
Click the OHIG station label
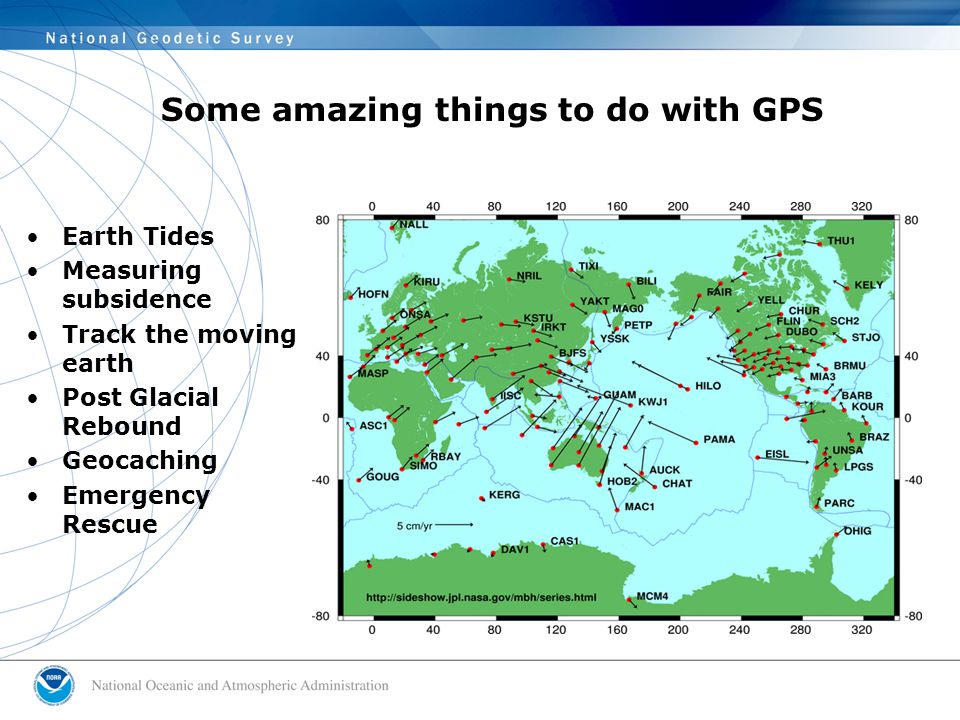click(x=857, y=531)
